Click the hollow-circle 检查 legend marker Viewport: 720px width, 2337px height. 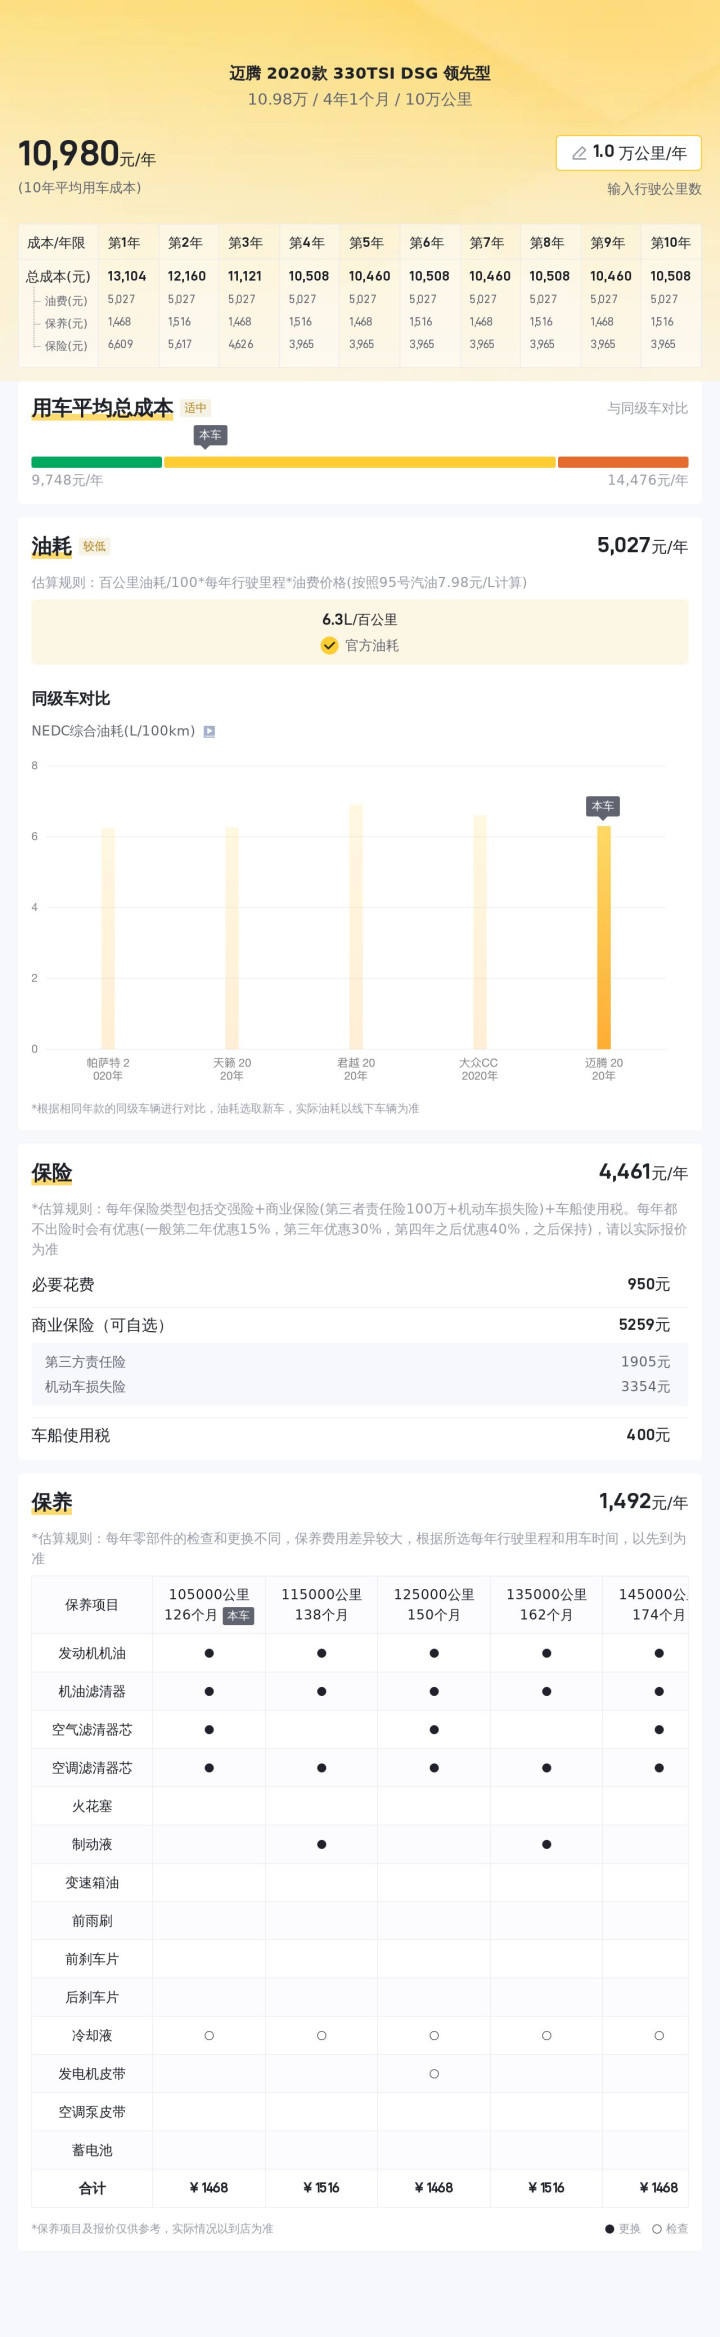[x=657, y=2228]
